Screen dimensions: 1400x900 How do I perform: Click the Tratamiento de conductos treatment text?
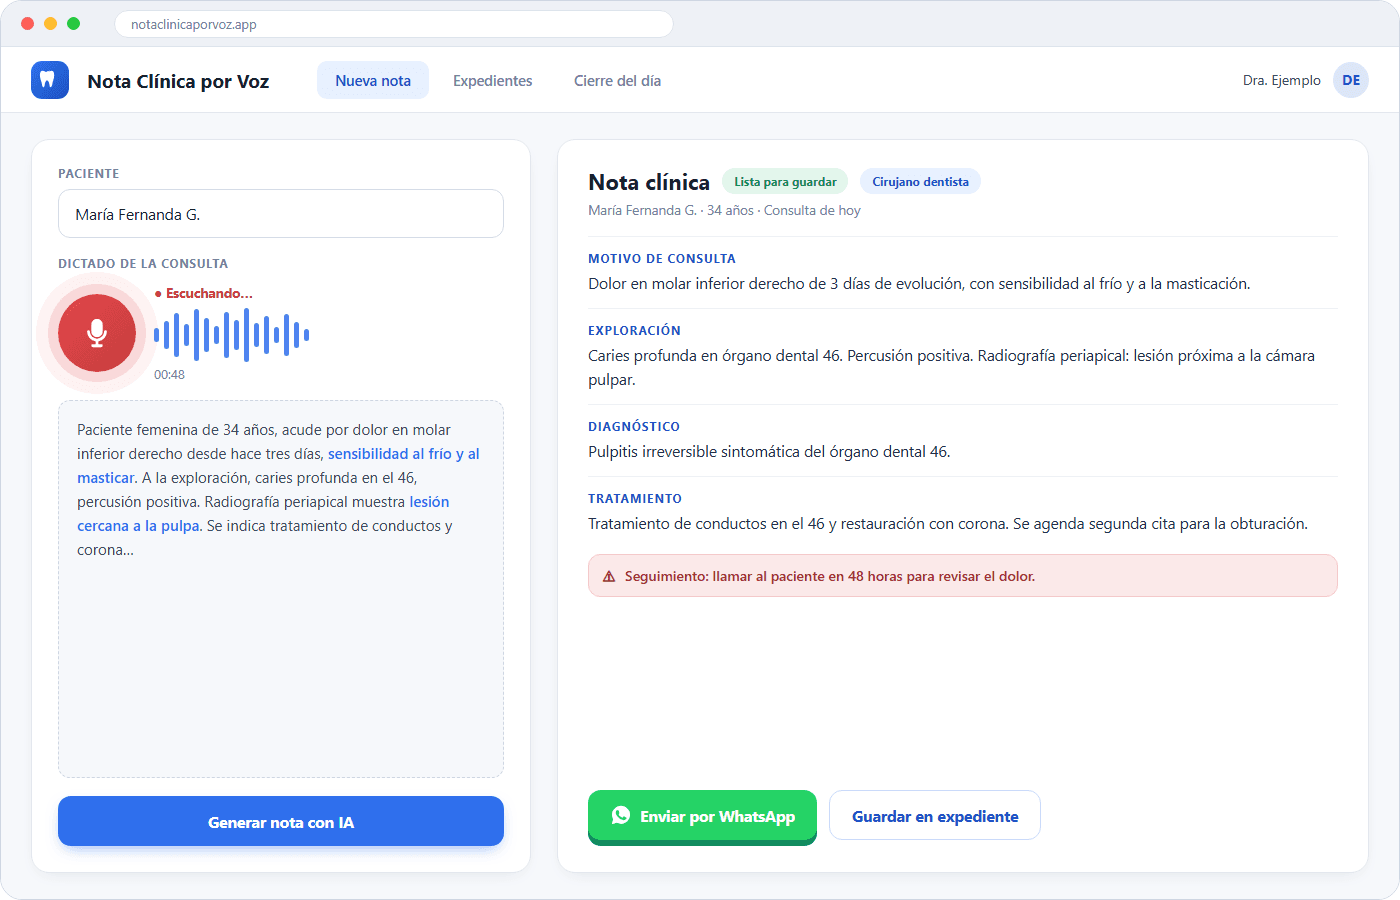[x=947, y=524]
